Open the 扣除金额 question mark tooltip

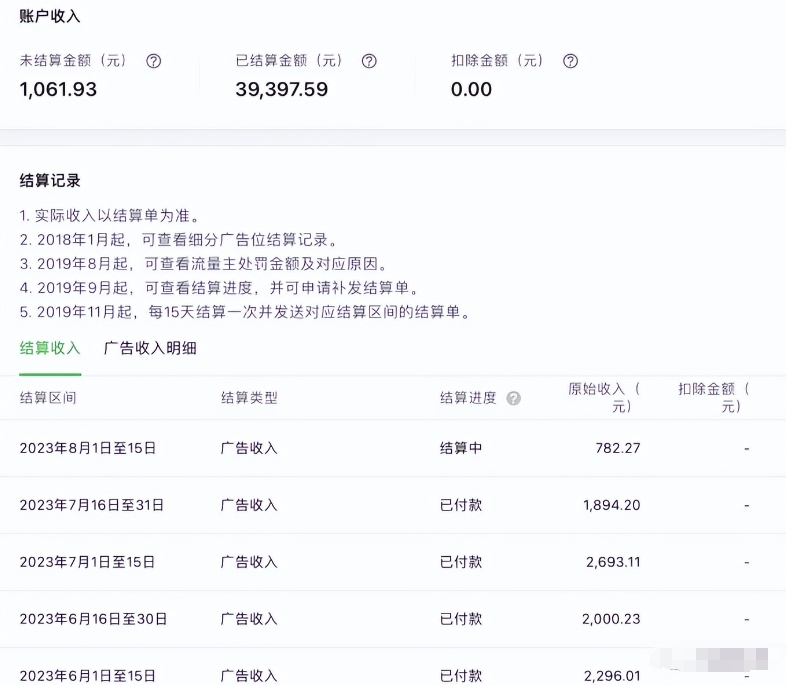tap(570, 61)
